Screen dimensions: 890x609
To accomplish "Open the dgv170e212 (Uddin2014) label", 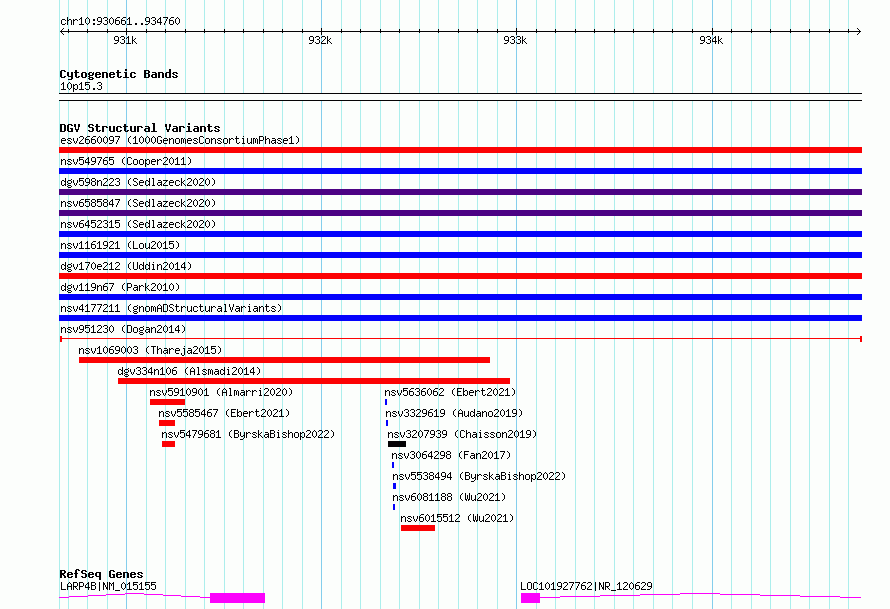I will click(x=126, y=266).
